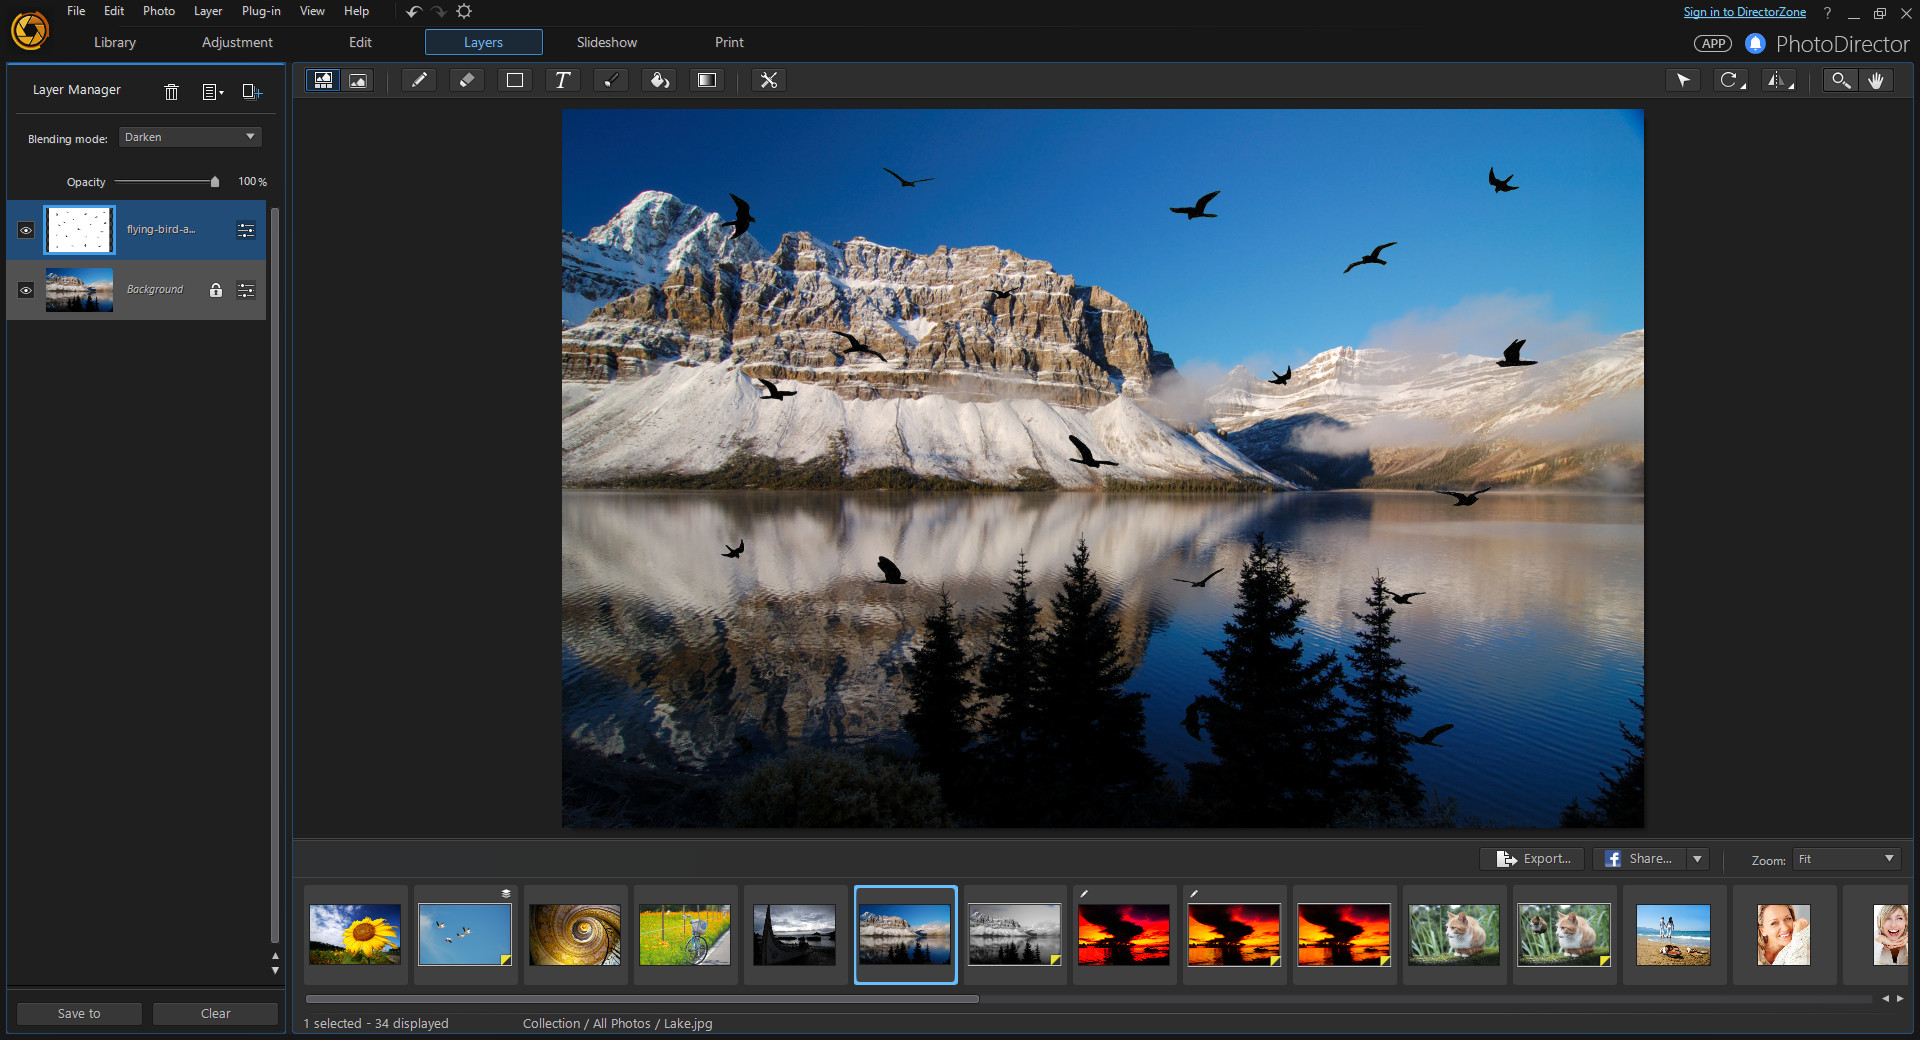Click the lock icon on Background layer
The width and height of the screenshot is (1920, 1040).
tap(215, 290)
